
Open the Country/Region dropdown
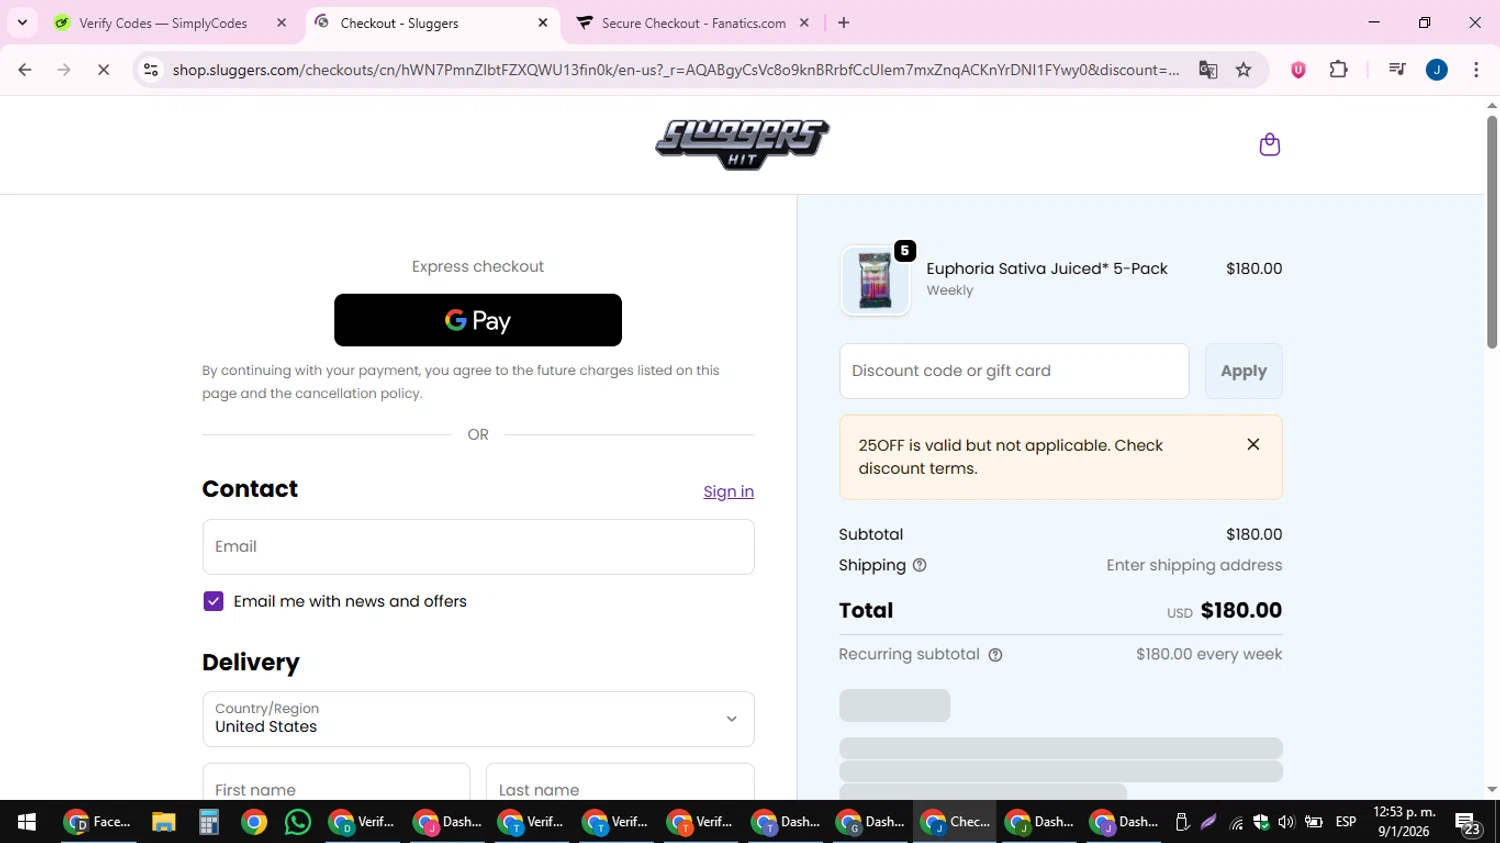click(x=478, y=719)
